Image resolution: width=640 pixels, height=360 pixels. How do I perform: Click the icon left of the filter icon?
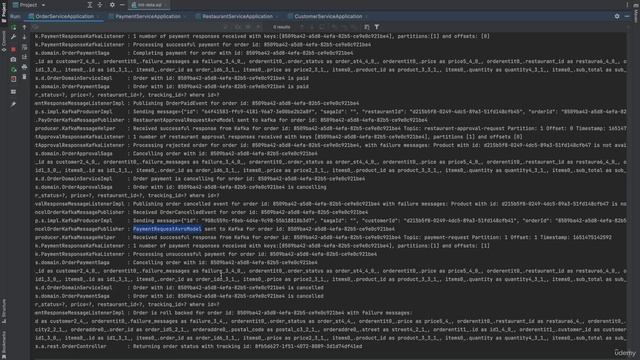[x=367, y=27]
